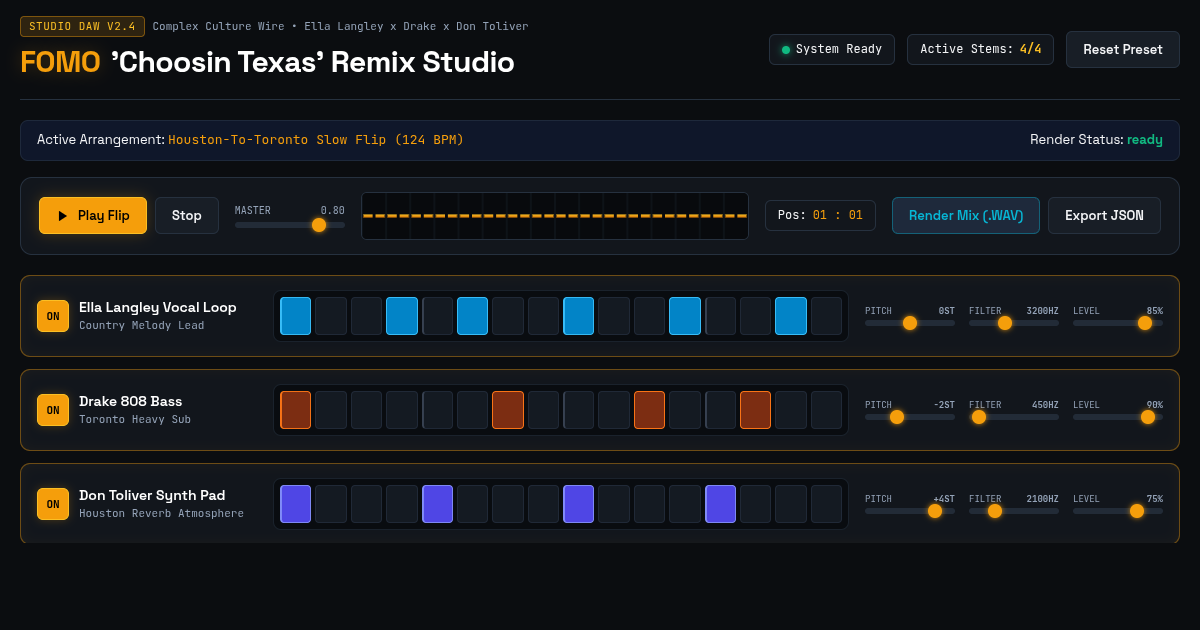Click the Render Status: ready label
This screenshot has height=630, width=1200.
[x=1096, y=140]
